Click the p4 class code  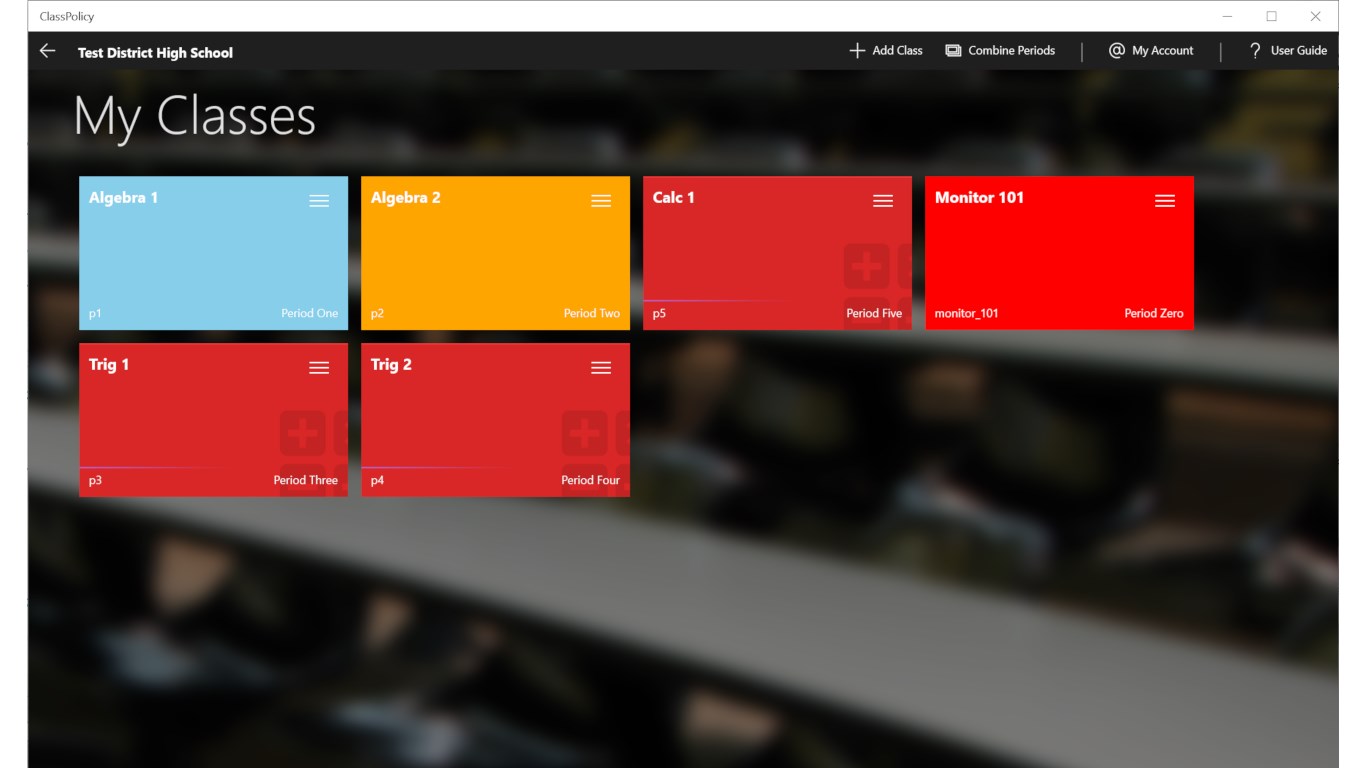tap(377, 481)
